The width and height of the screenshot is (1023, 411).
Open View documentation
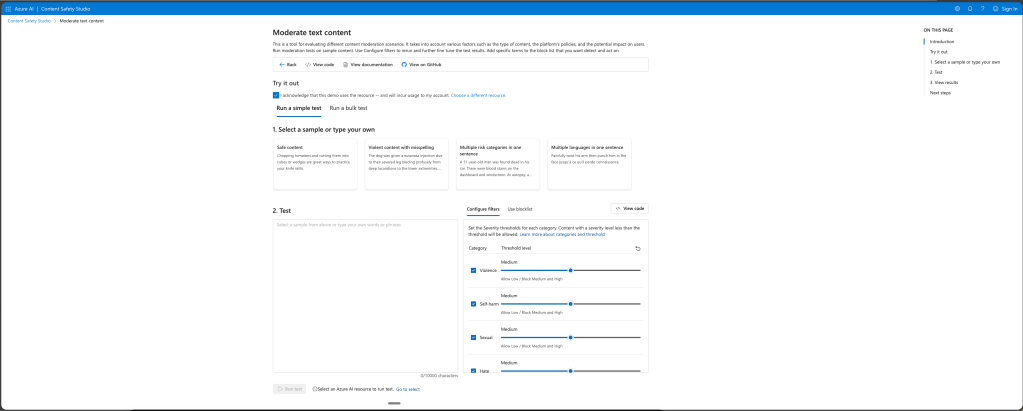(367, 64)
